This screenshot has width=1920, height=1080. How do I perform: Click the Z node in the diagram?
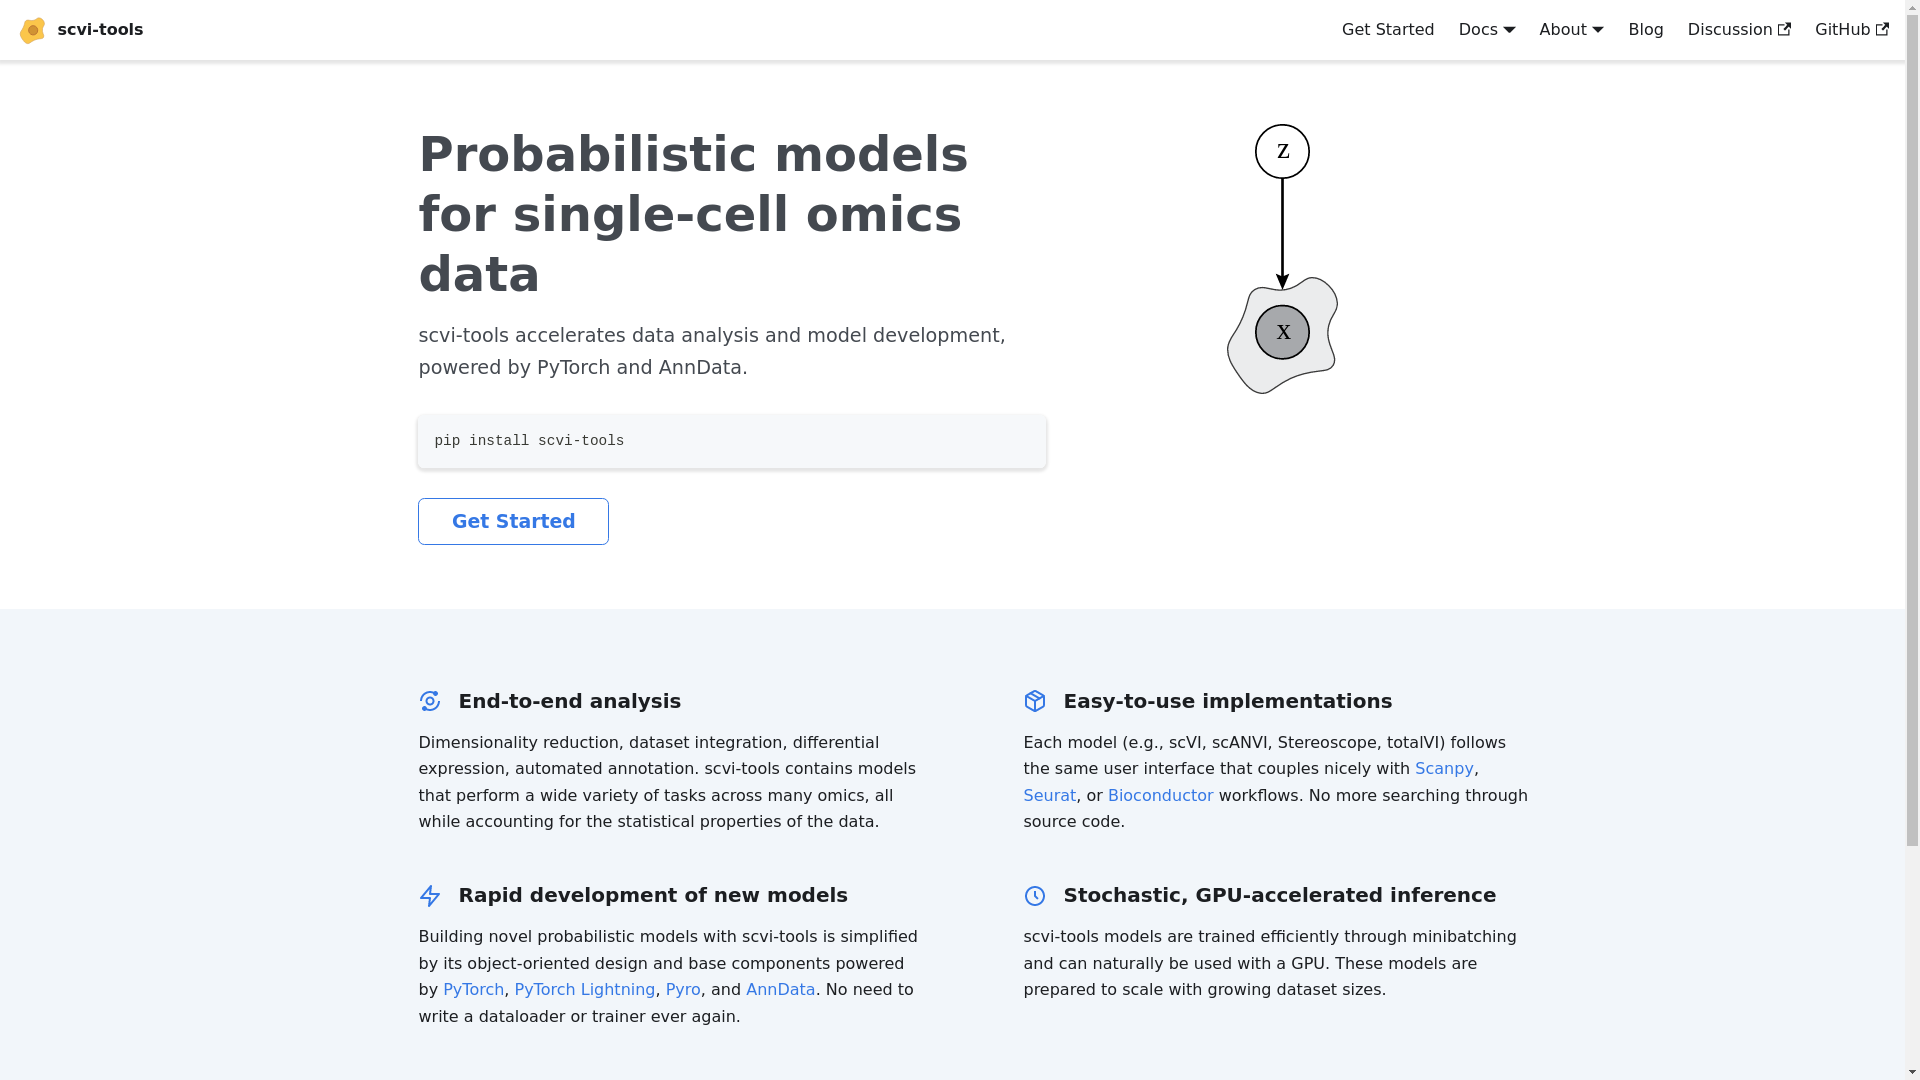click(1282, 152)
